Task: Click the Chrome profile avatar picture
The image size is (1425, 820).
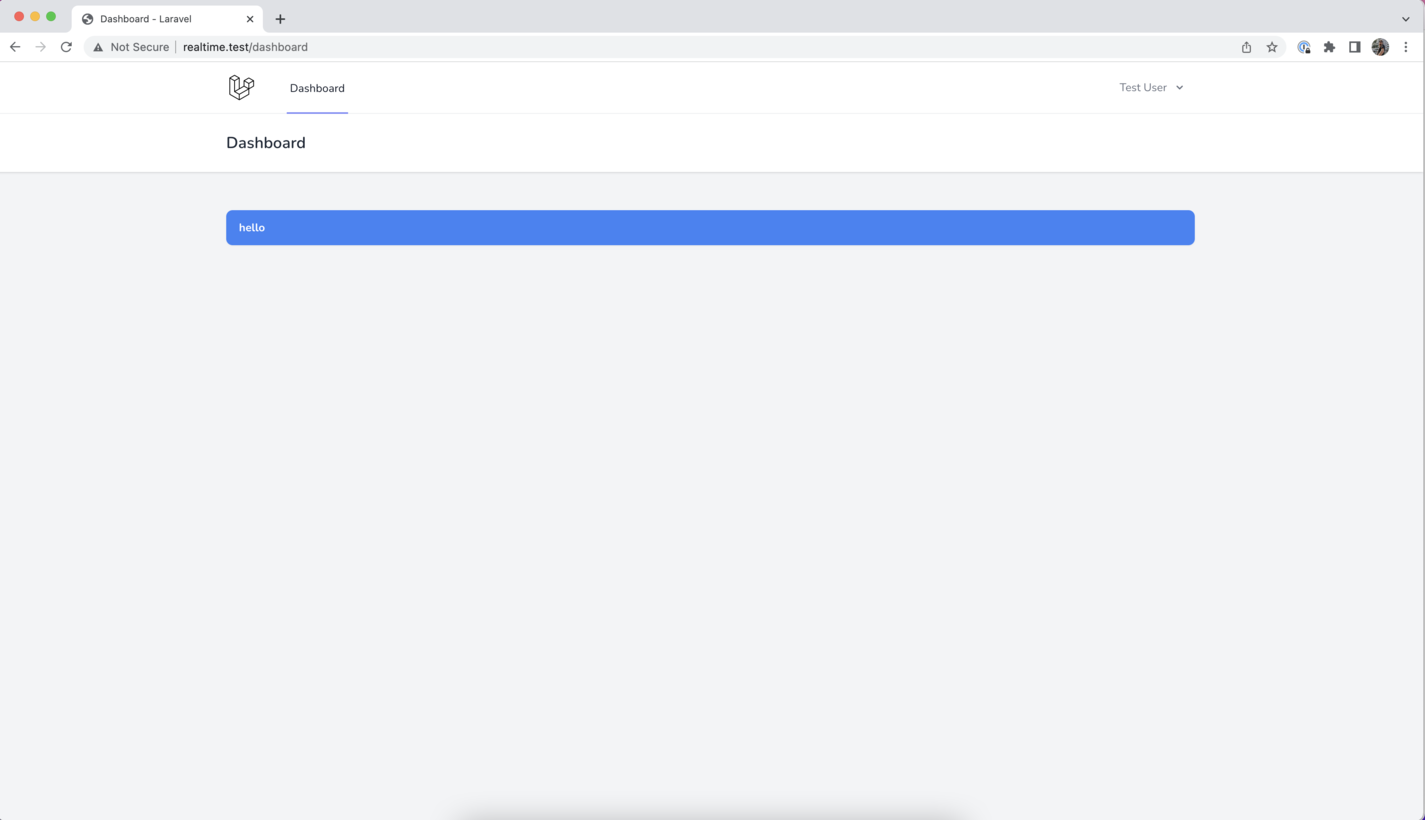Action: (x=1380, y=46)
